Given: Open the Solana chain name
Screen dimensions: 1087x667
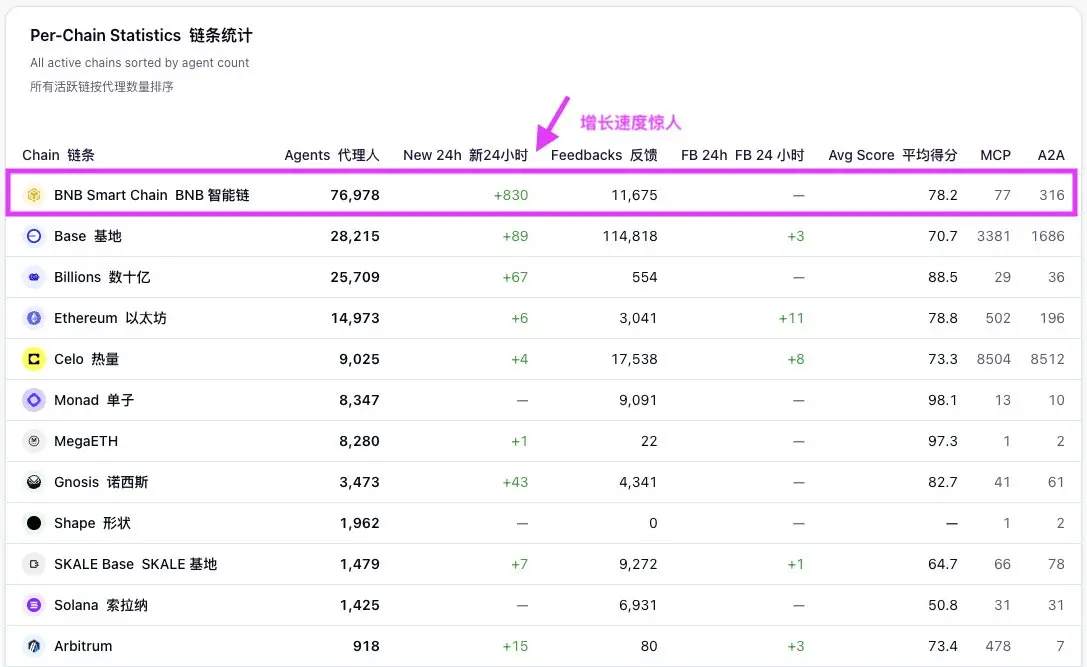Looking at the screenshot, I should [101, 605].
